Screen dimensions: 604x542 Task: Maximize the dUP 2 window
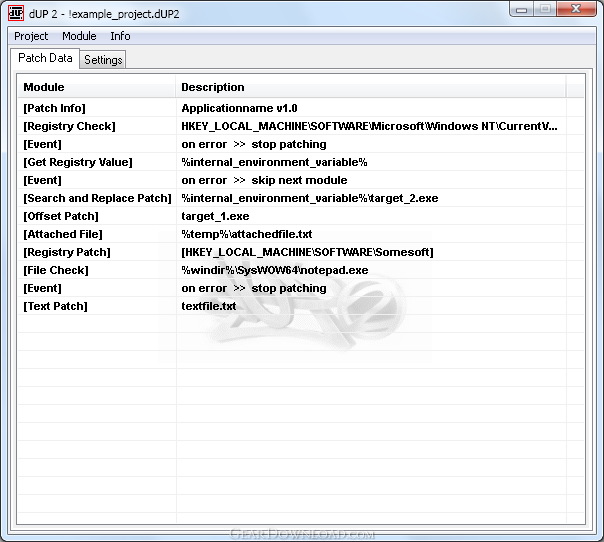[545, 9]
